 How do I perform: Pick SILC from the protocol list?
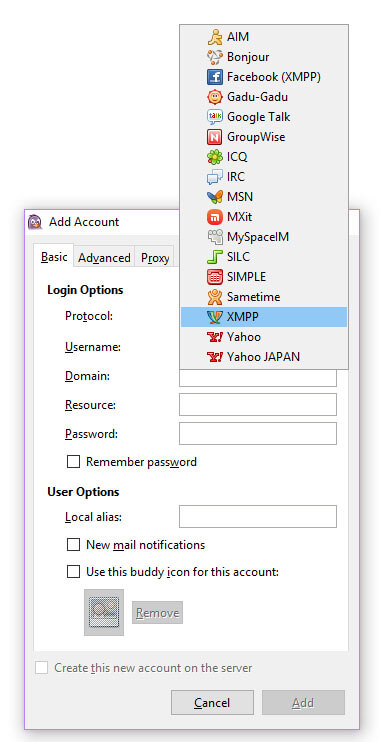[264, 257]
